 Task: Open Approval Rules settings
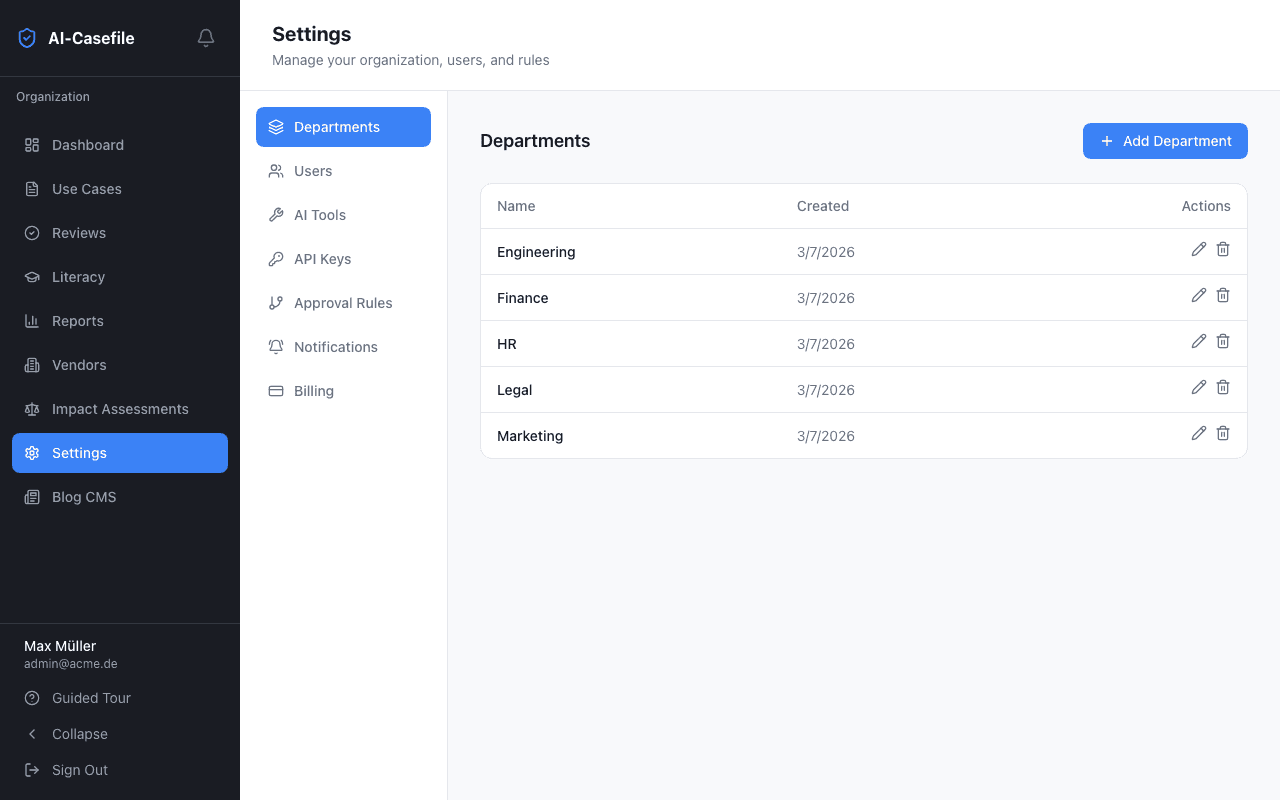342,303
